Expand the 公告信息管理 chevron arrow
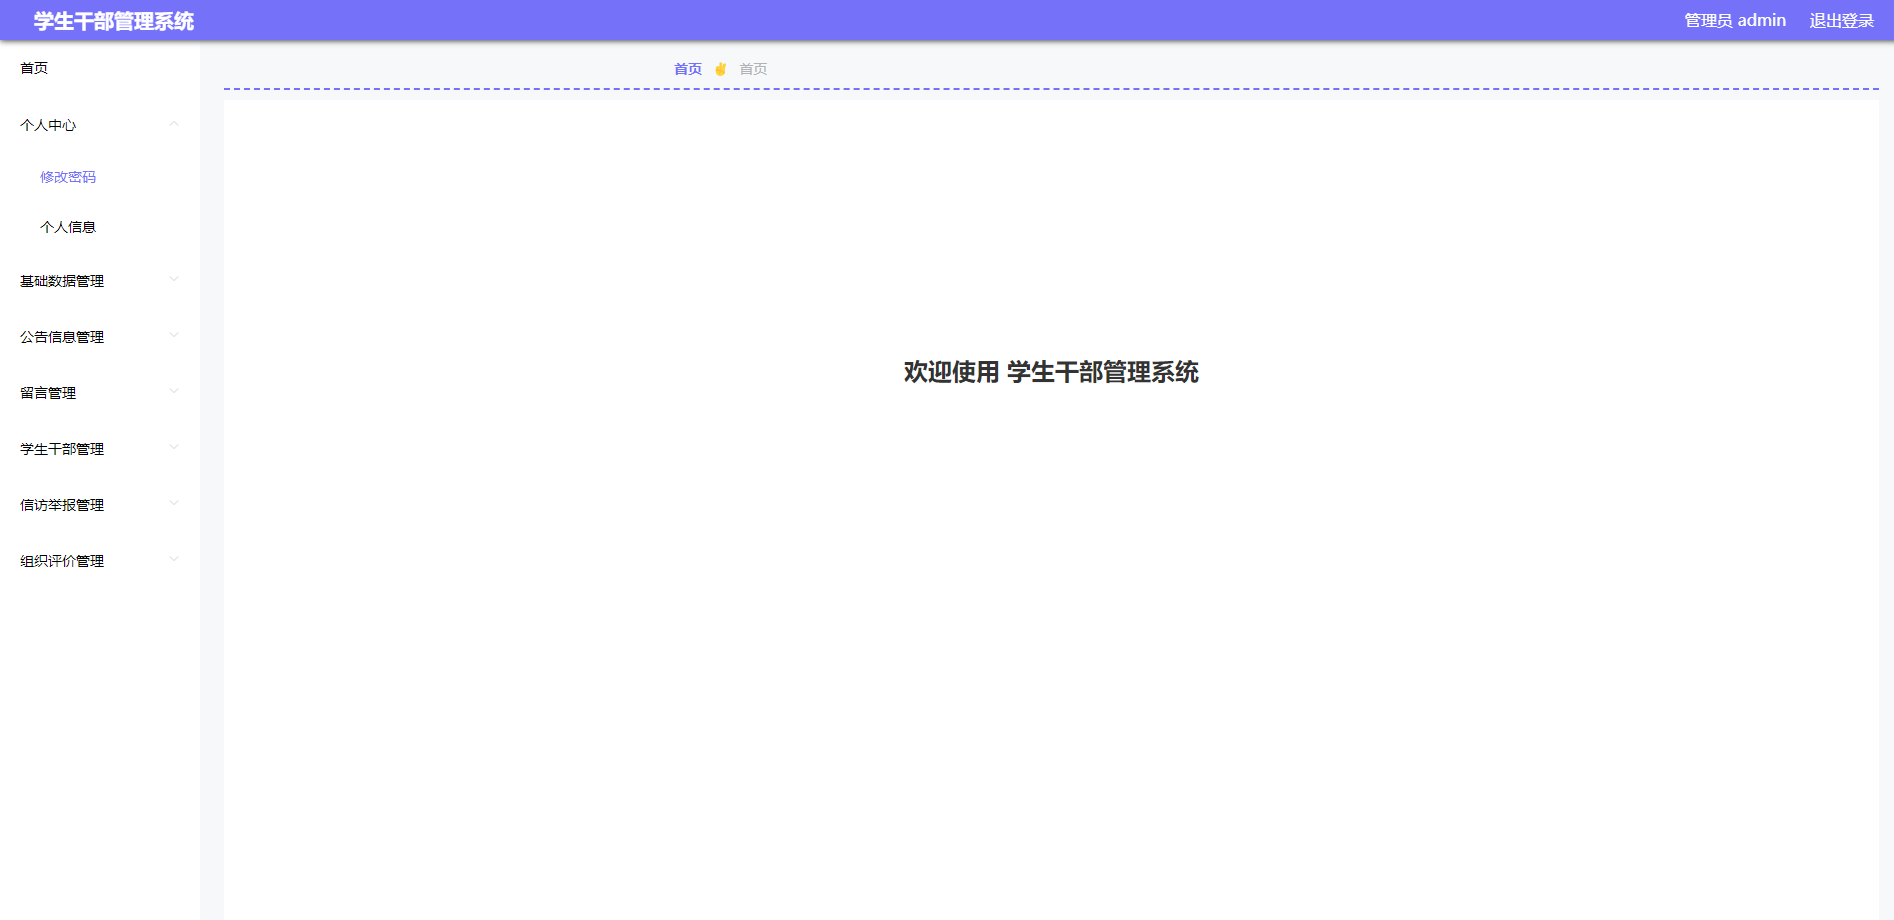The image size is (1894, 920). 174,336
